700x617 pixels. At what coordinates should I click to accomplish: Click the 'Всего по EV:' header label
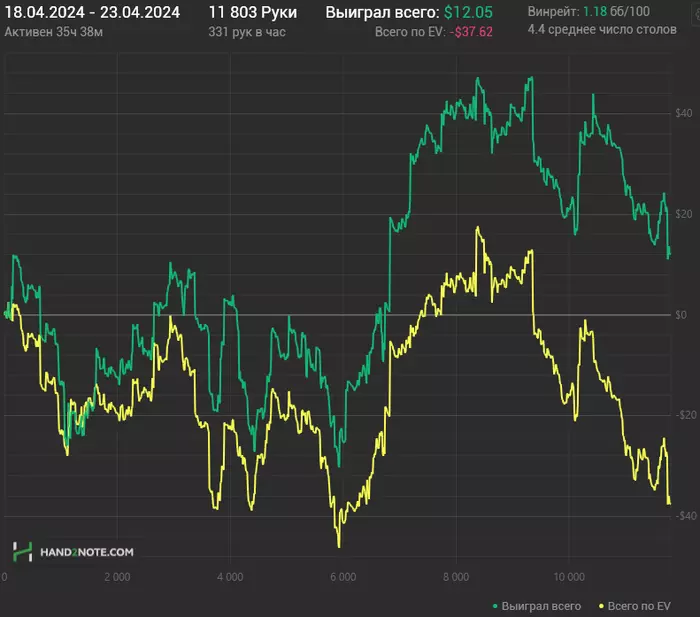point(410,32)
